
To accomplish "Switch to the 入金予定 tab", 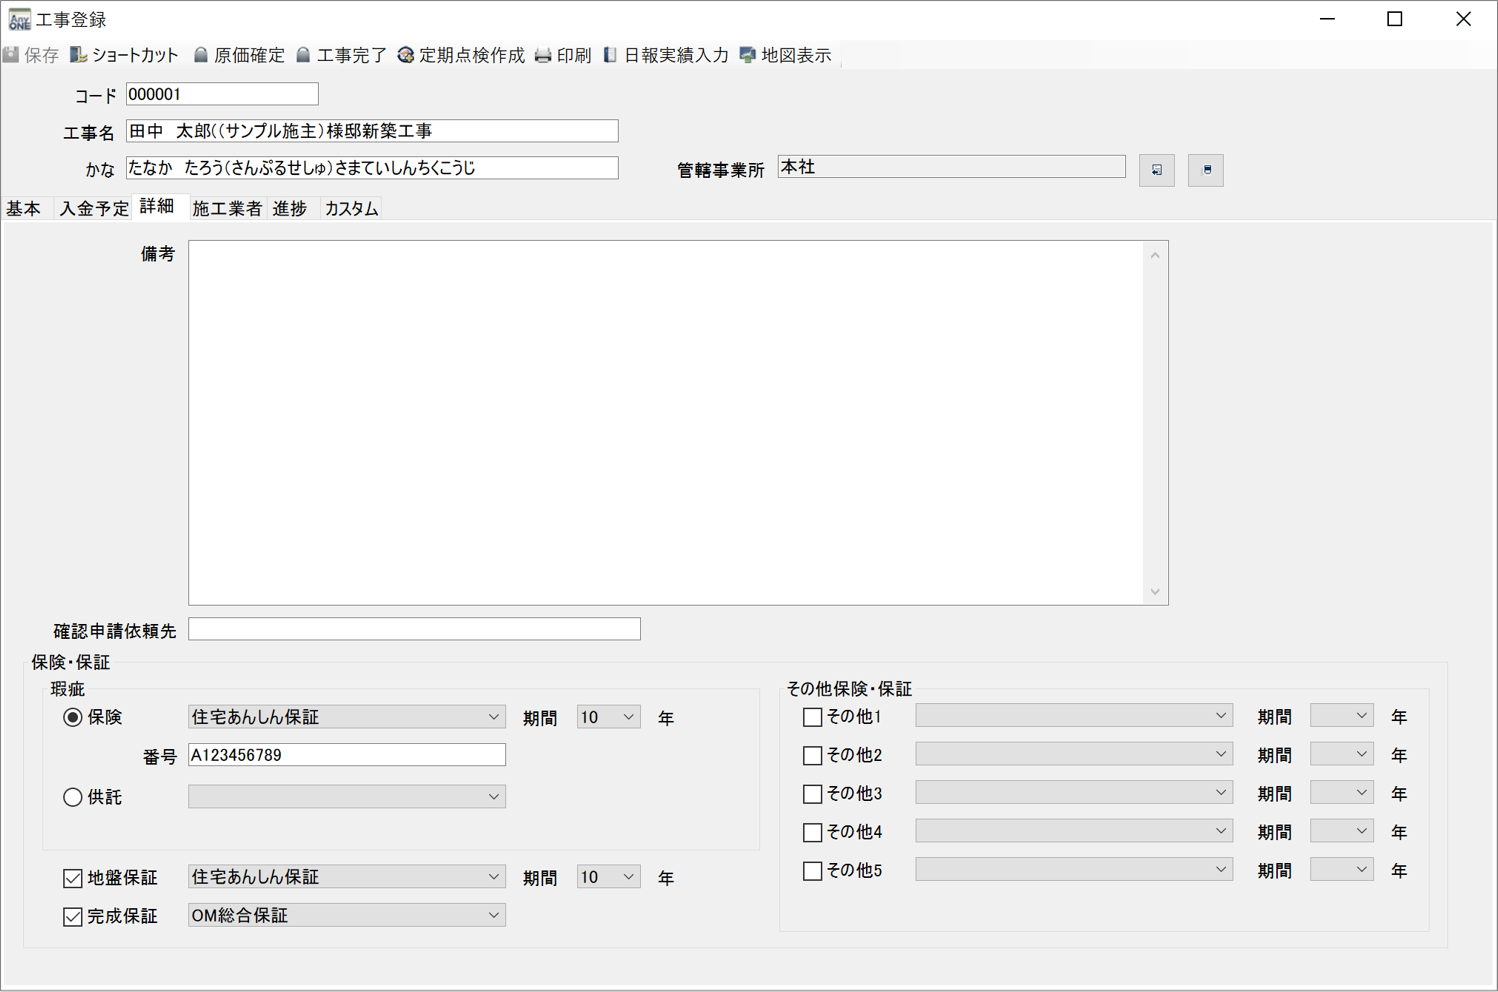I will coord(93,208).
